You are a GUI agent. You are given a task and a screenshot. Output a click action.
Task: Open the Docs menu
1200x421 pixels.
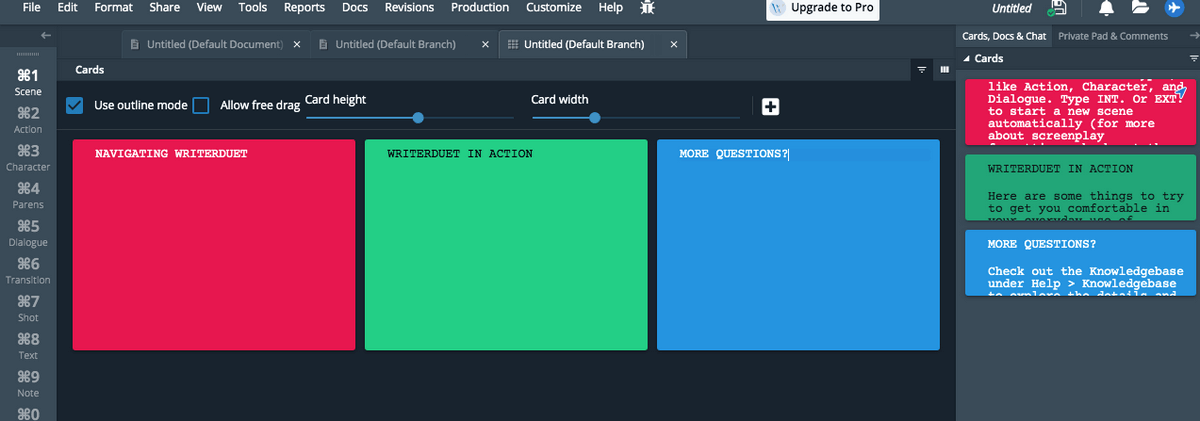pos(355,7)
